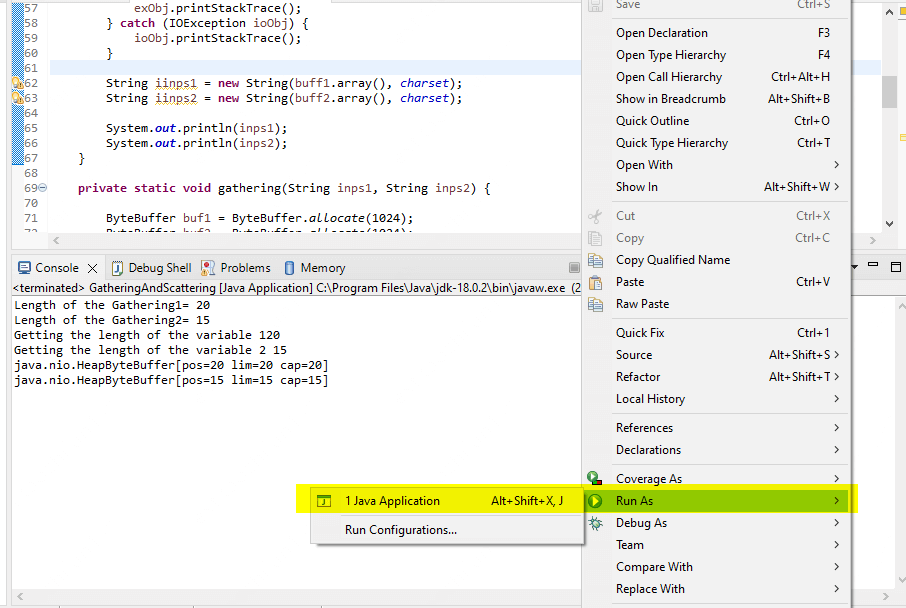Click editor horizontal scroll right arrow
The height and width of the screenshot is (608, 906).
(872, 240)
